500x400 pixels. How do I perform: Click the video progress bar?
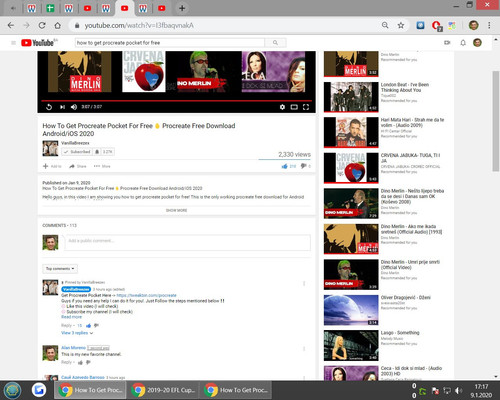(x=176, y=100)
